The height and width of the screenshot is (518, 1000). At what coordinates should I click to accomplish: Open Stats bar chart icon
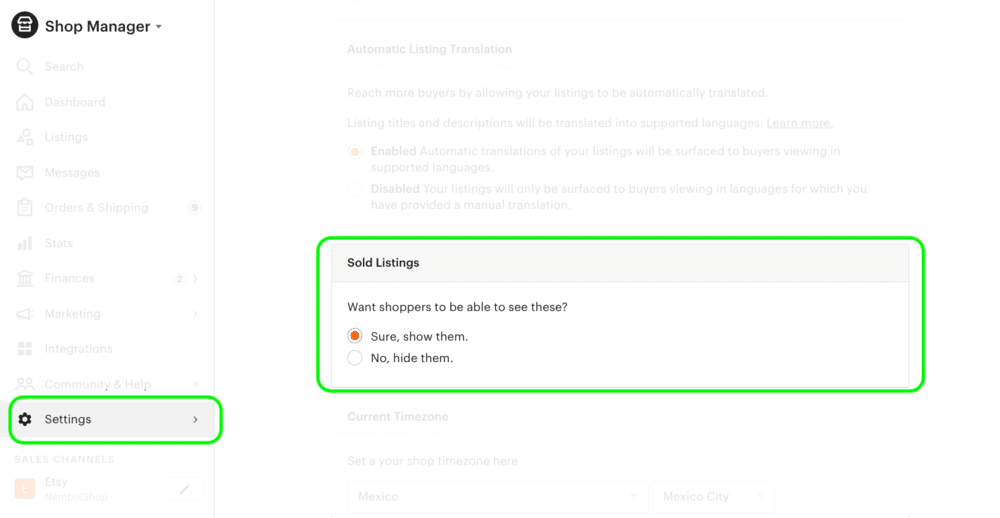coord(24,243)
